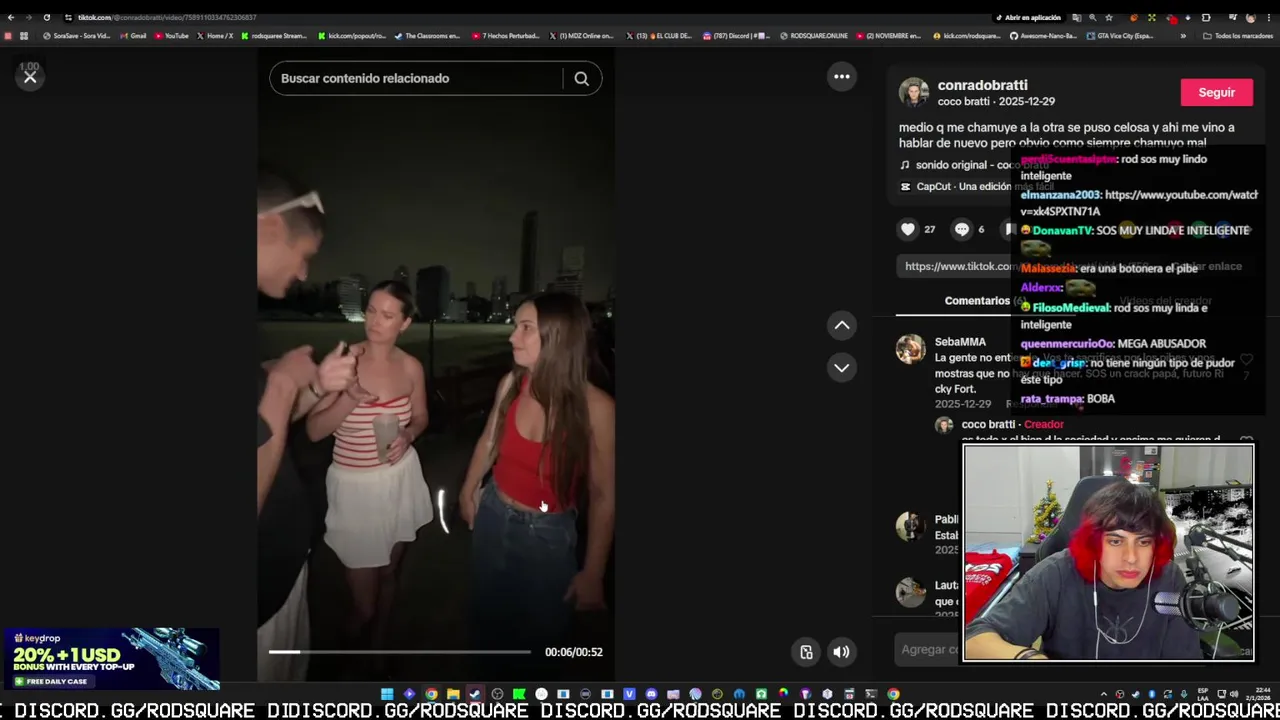This screenshot has width=1280, height=720.
Task: Open comments with speech bubble icon
Action: click(962, 229)
